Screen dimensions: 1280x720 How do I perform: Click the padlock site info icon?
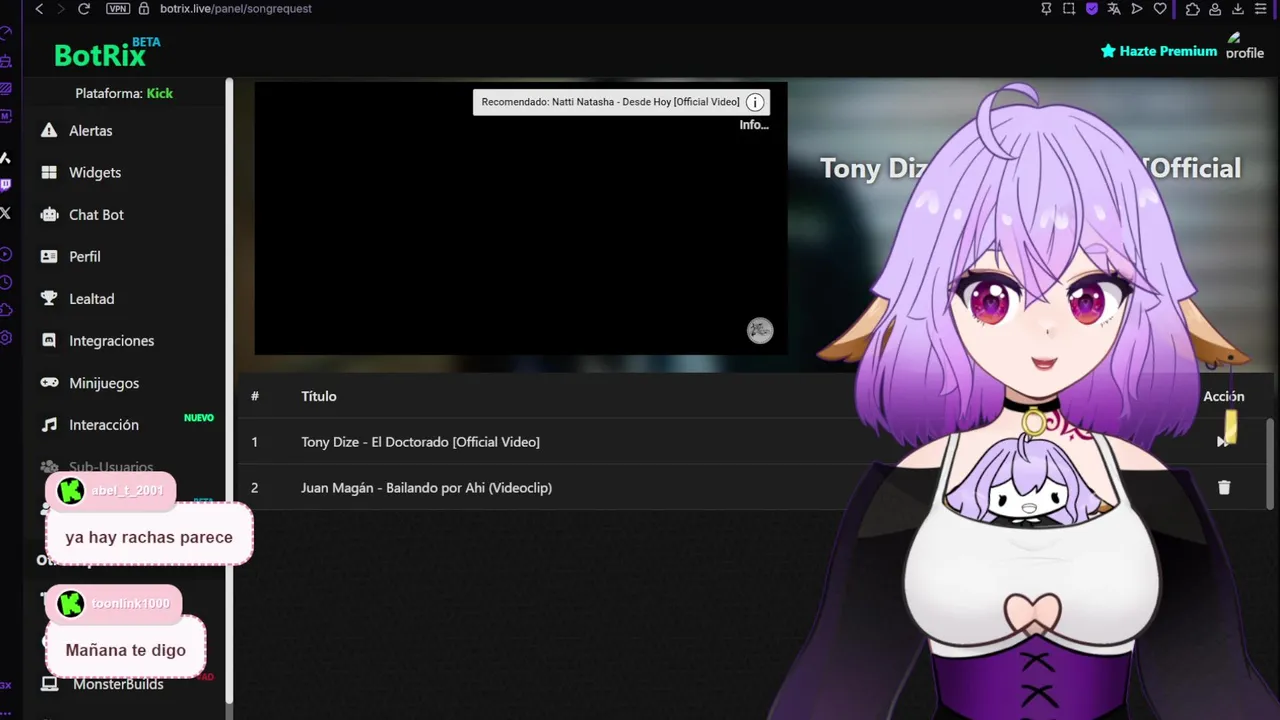coord(144,9)
